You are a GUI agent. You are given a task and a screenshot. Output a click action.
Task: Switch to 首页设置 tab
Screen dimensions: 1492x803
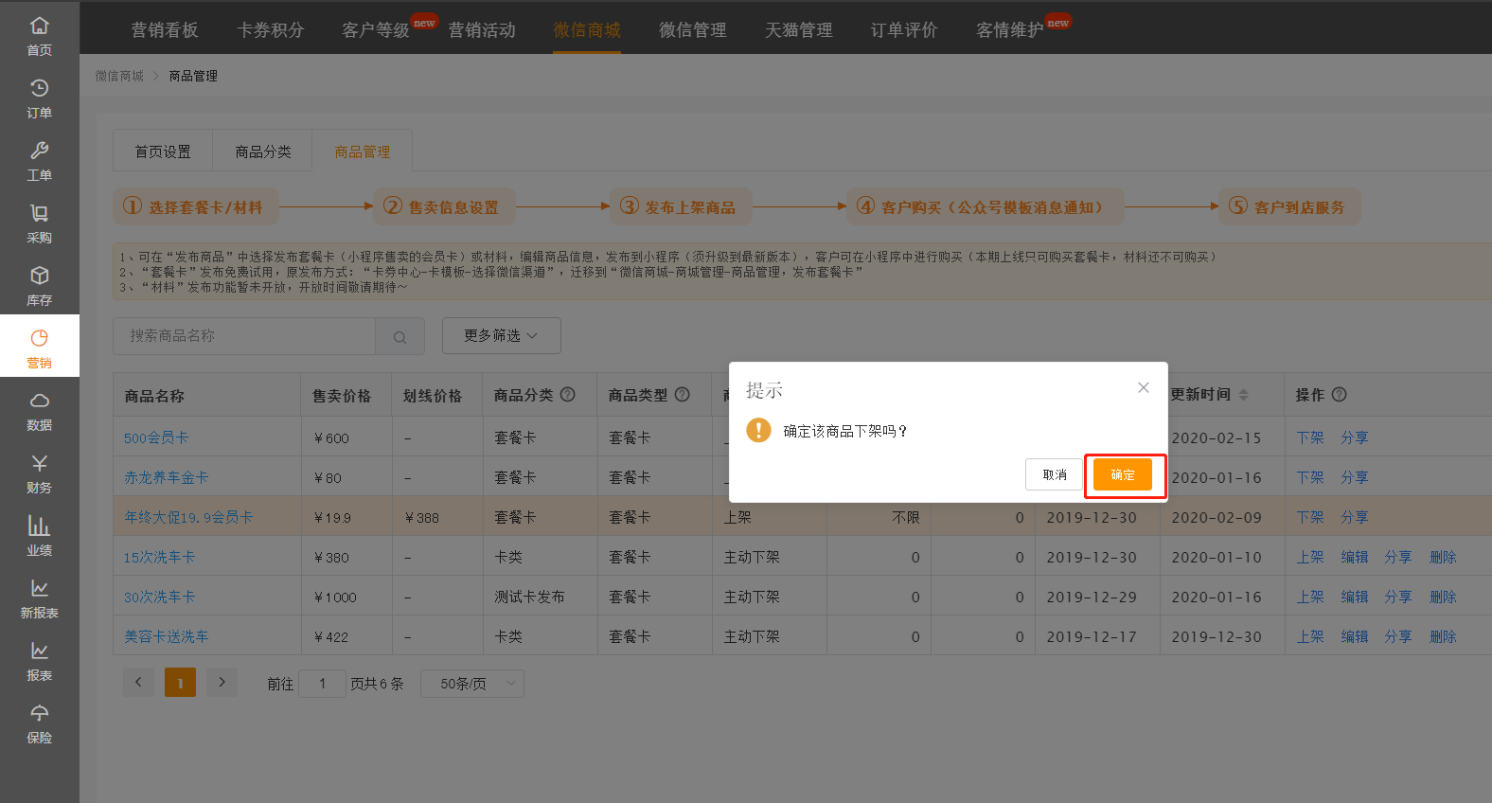(163, 152)
